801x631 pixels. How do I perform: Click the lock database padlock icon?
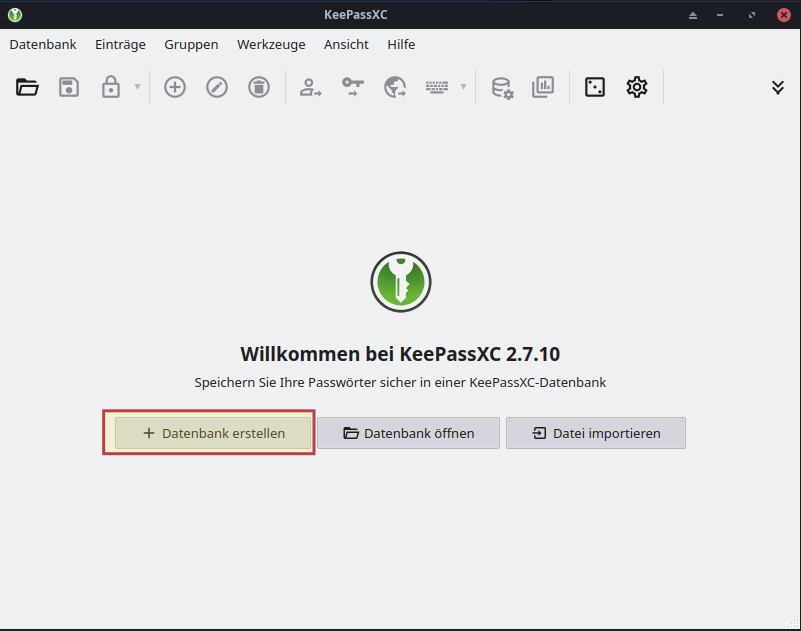click(x=110, y=87)
